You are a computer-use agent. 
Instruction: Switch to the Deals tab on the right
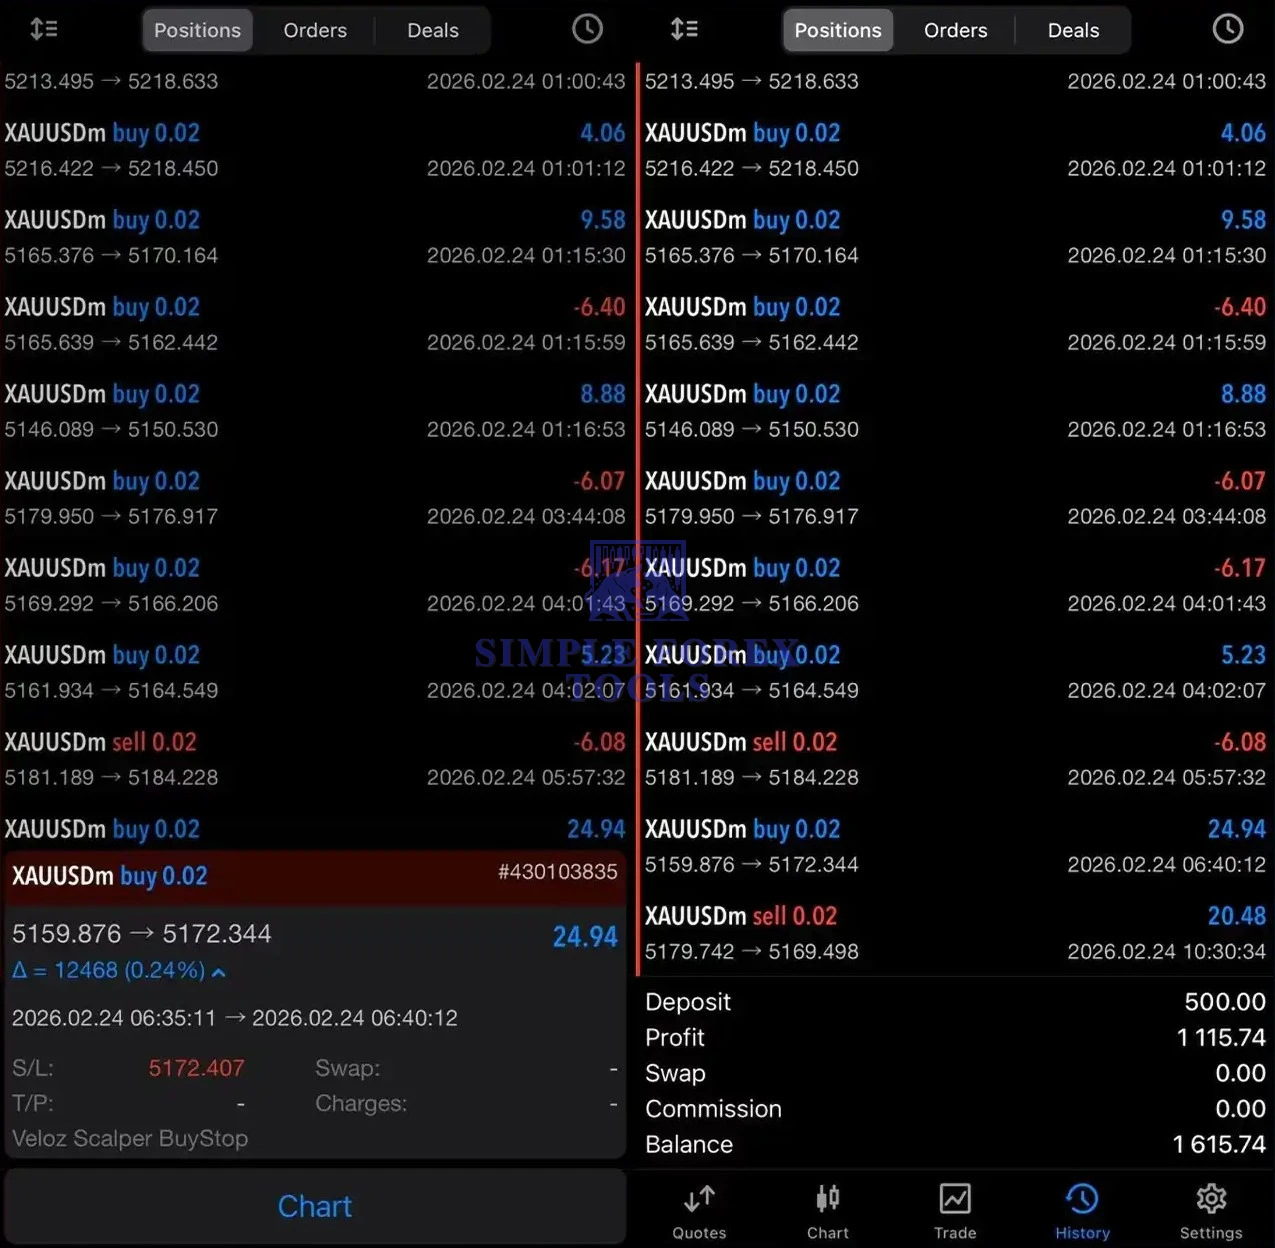1072,30
